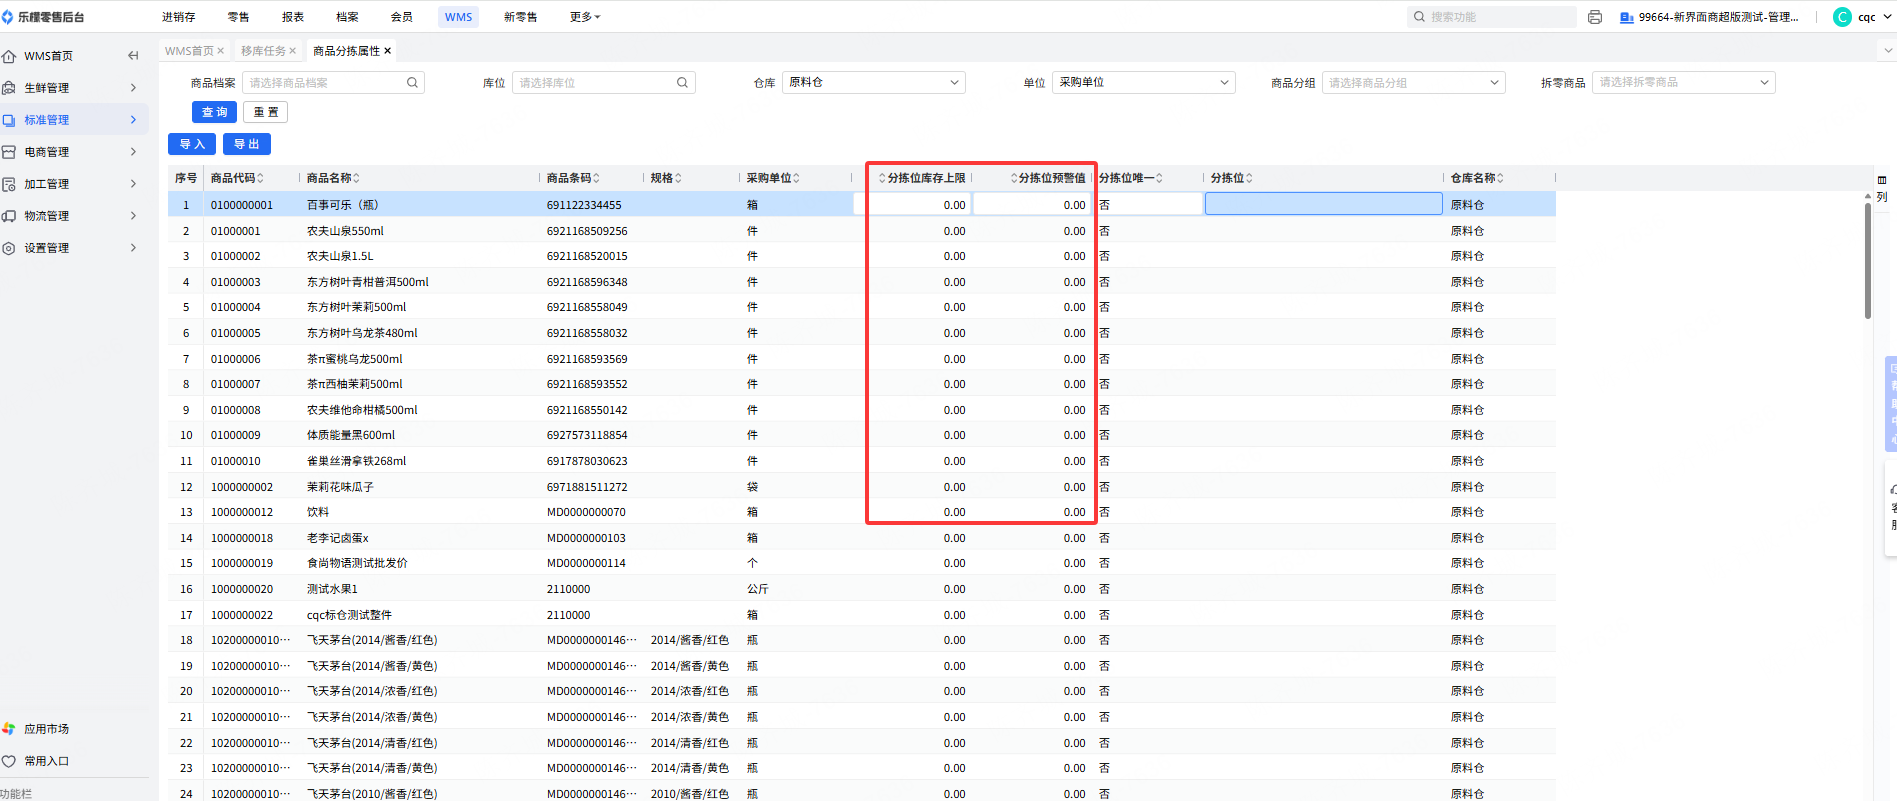This screenshot has height=801, width=1897.
Task: Expand the cqc user menu arrow
Action: point(1888,17)
